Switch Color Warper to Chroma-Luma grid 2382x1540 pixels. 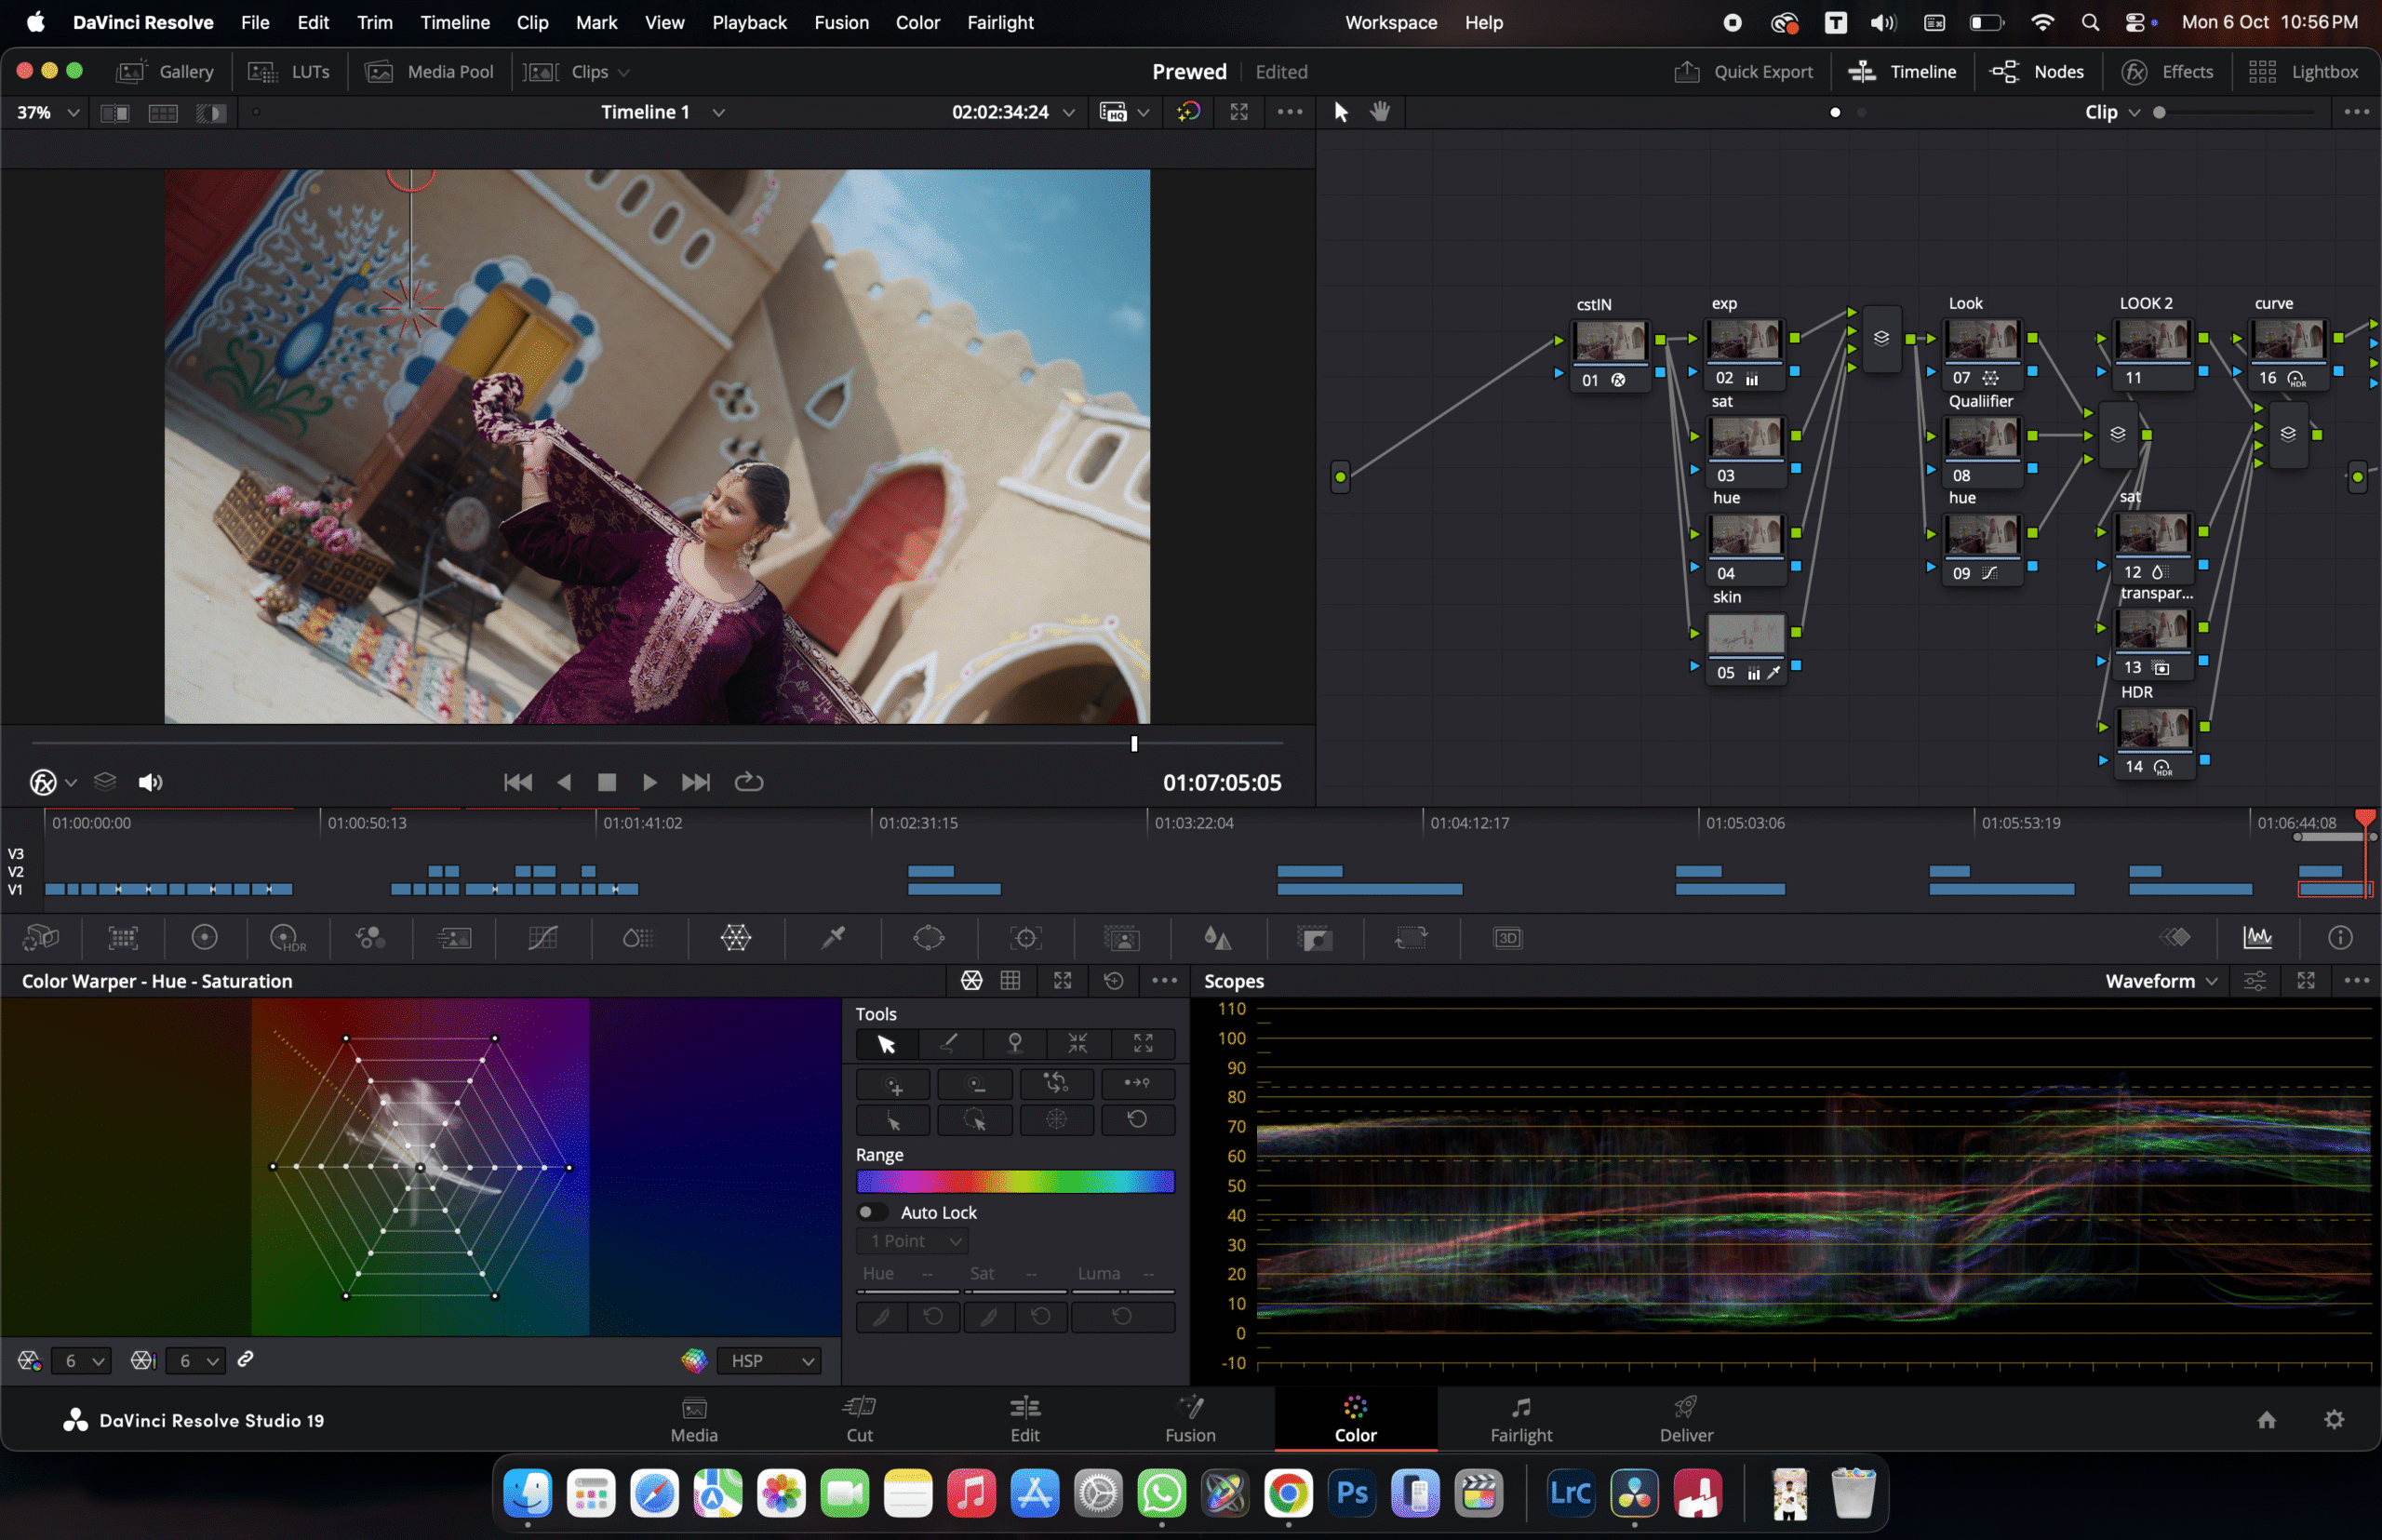(1010, 981)
